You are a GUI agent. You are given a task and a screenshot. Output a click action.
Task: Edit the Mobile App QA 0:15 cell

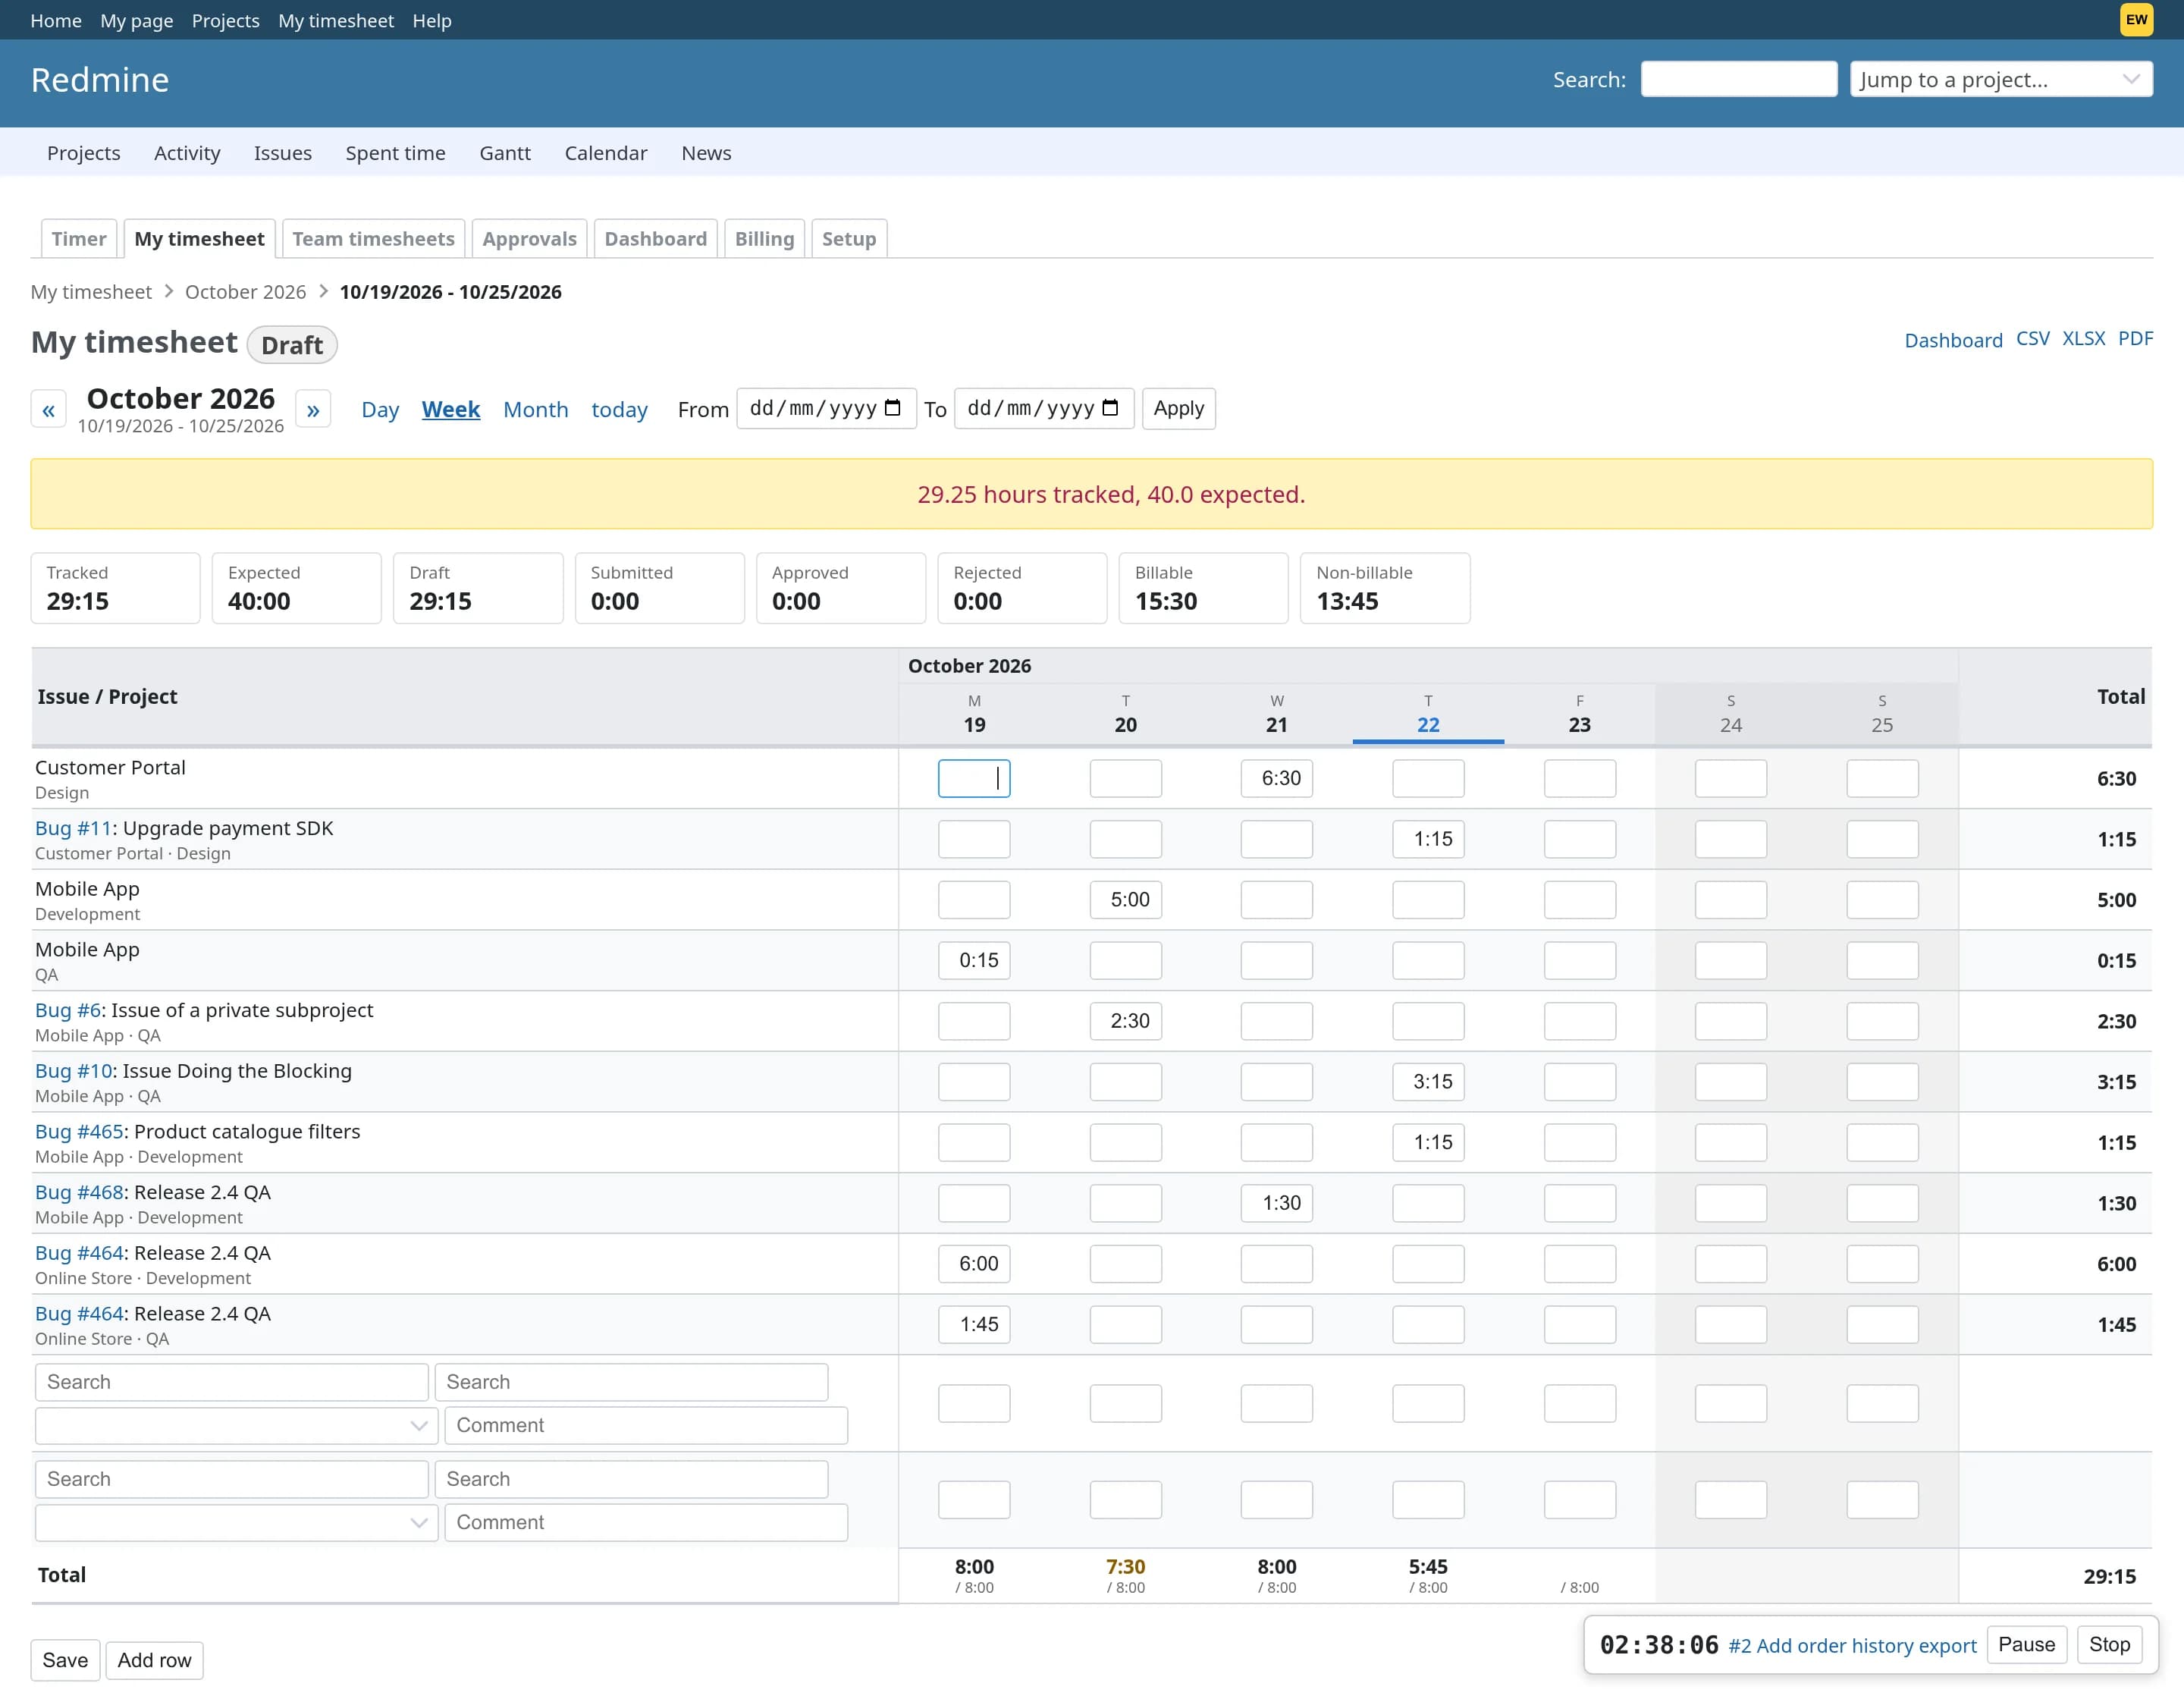(974, 960)
